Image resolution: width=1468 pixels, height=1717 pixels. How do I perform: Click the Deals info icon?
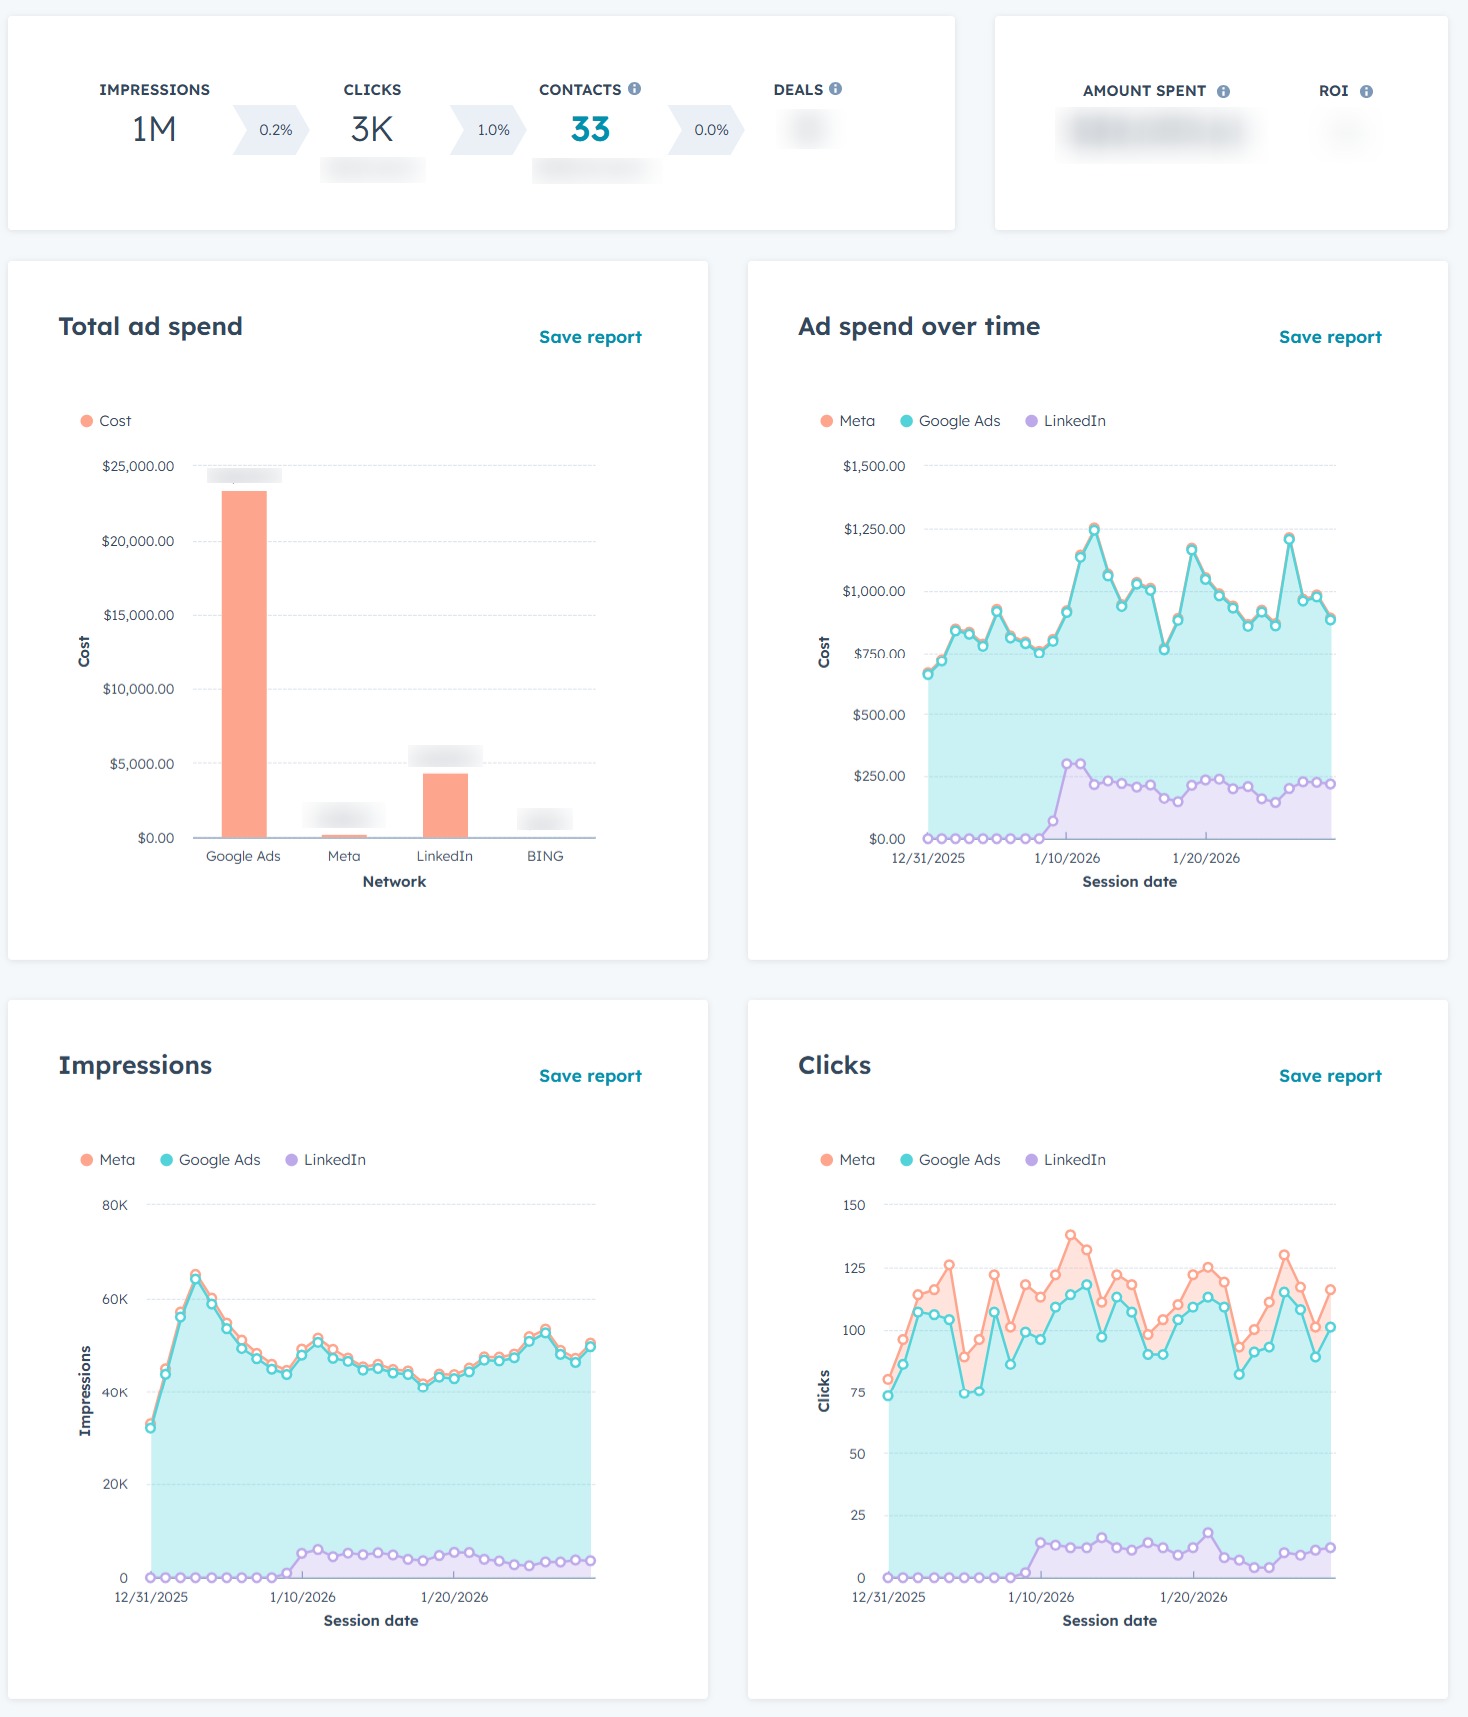[836, 88]
